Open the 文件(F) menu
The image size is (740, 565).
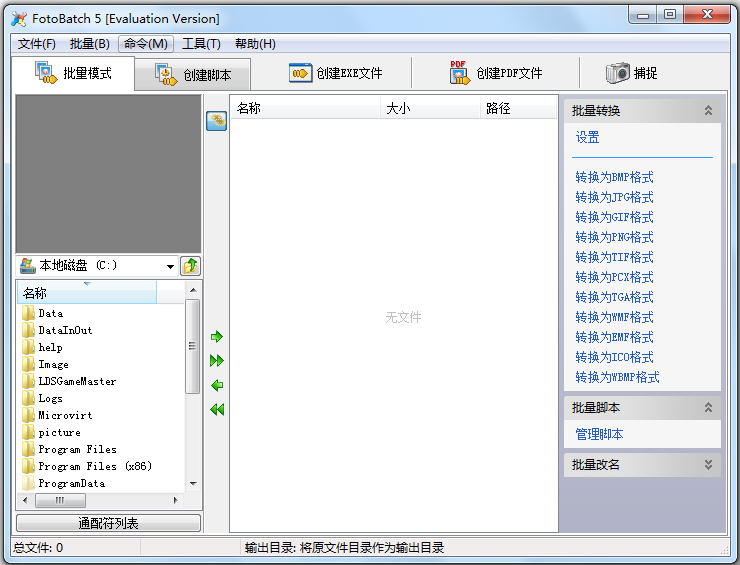[x=36, y=44]
